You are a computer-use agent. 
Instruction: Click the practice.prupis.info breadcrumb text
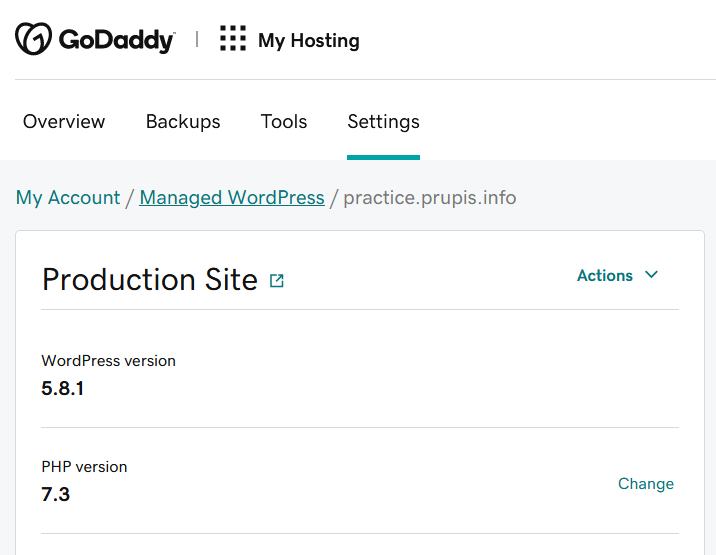[x=430, y=198]
